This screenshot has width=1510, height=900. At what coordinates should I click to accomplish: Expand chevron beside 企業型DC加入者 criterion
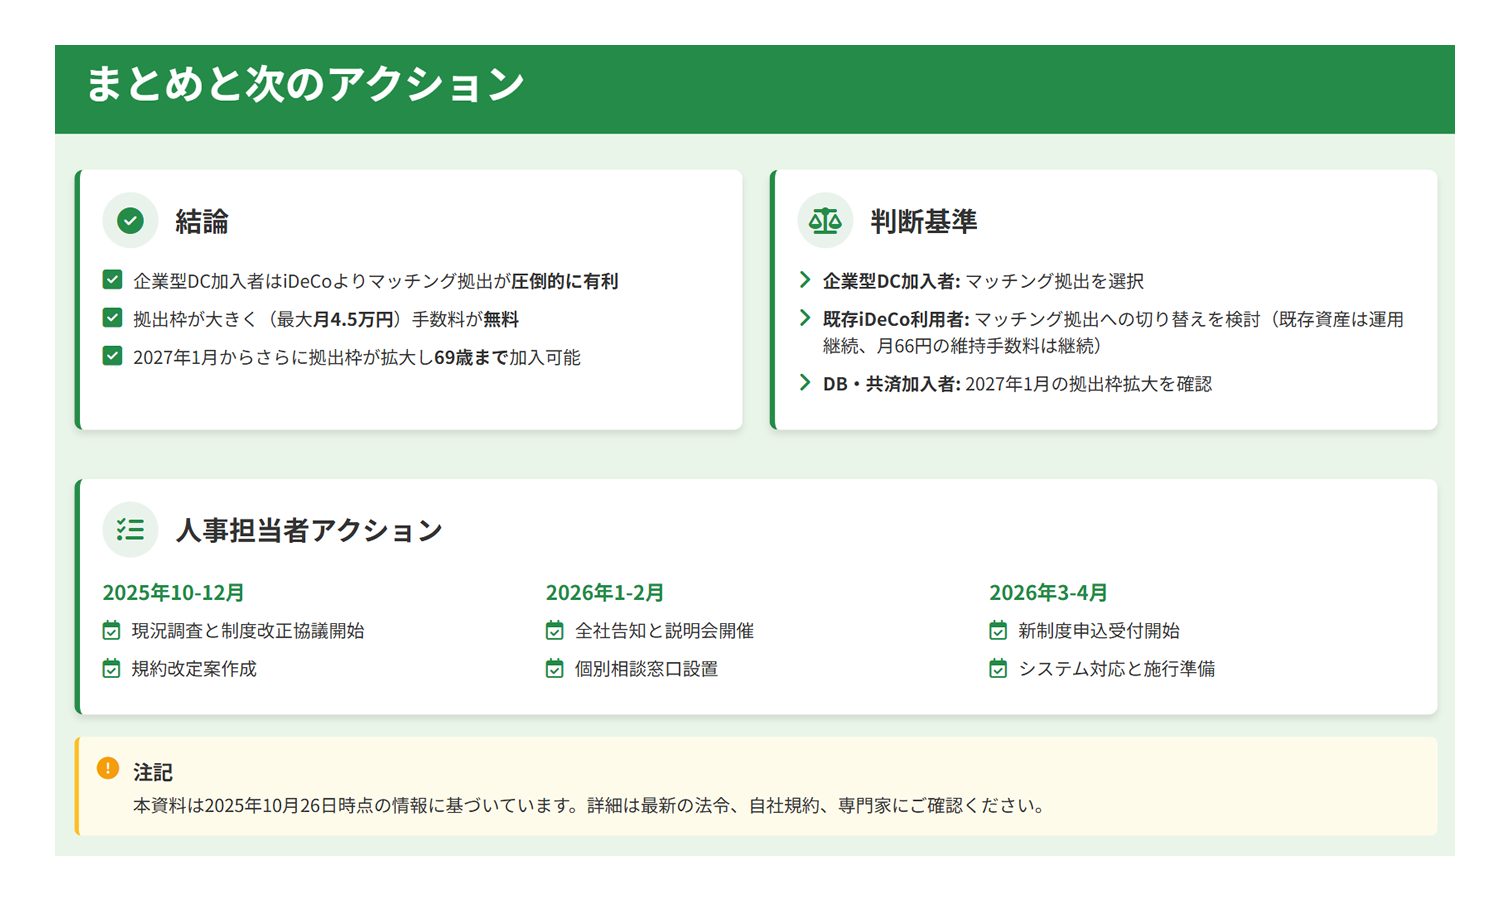(805, 280)
